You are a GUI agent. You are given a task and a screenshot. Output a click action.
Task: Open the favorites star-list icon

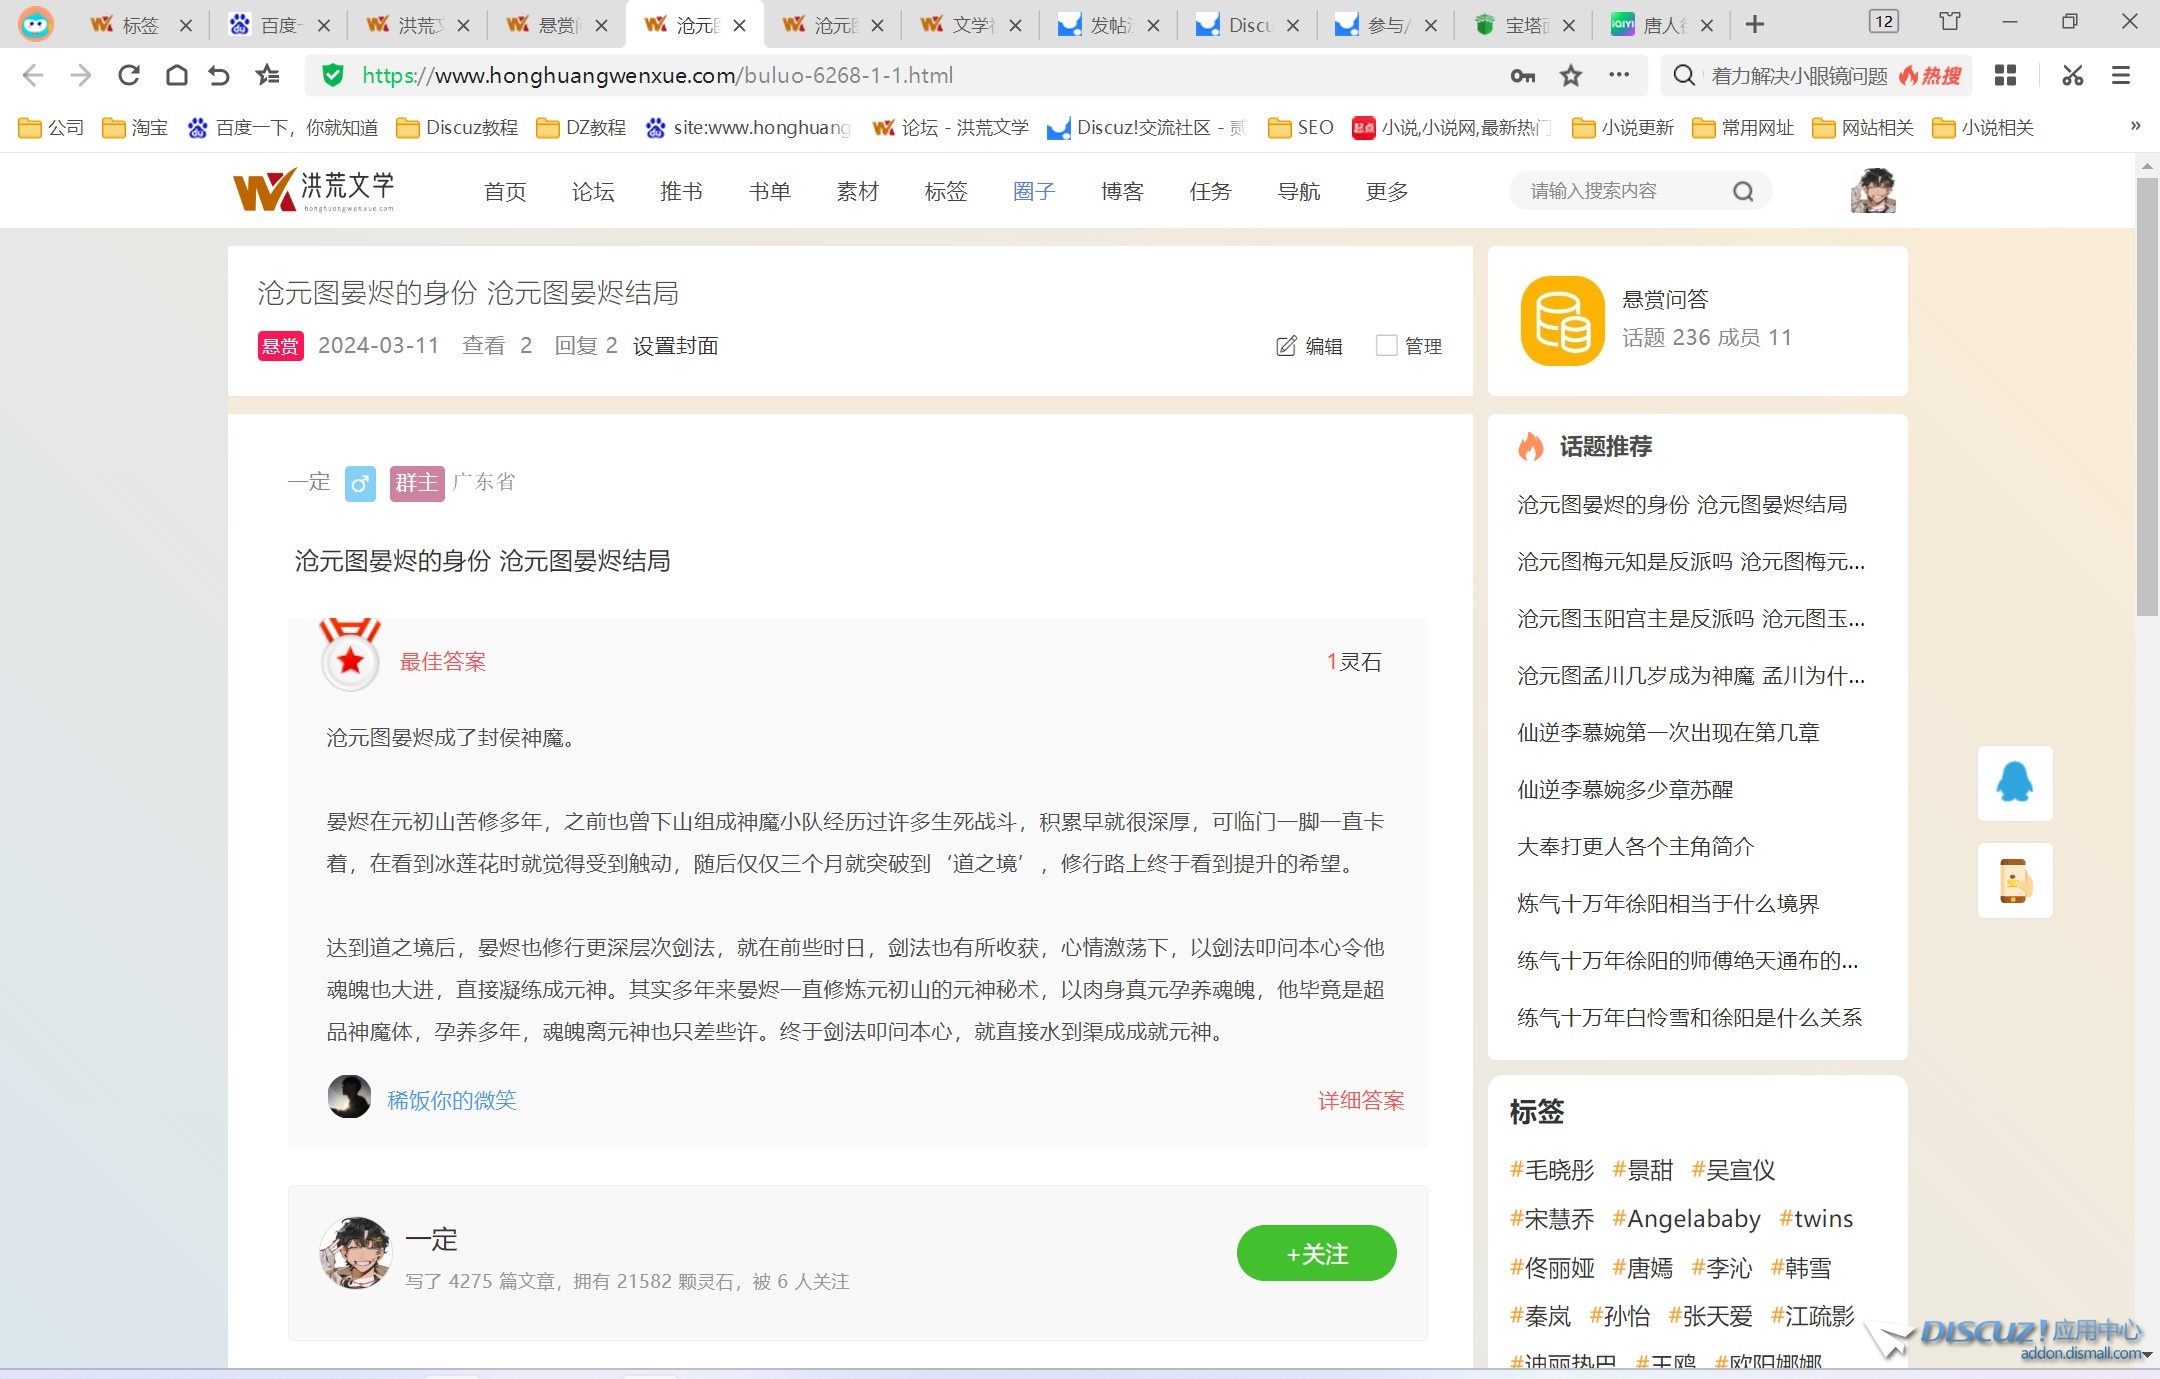[267, 75]
